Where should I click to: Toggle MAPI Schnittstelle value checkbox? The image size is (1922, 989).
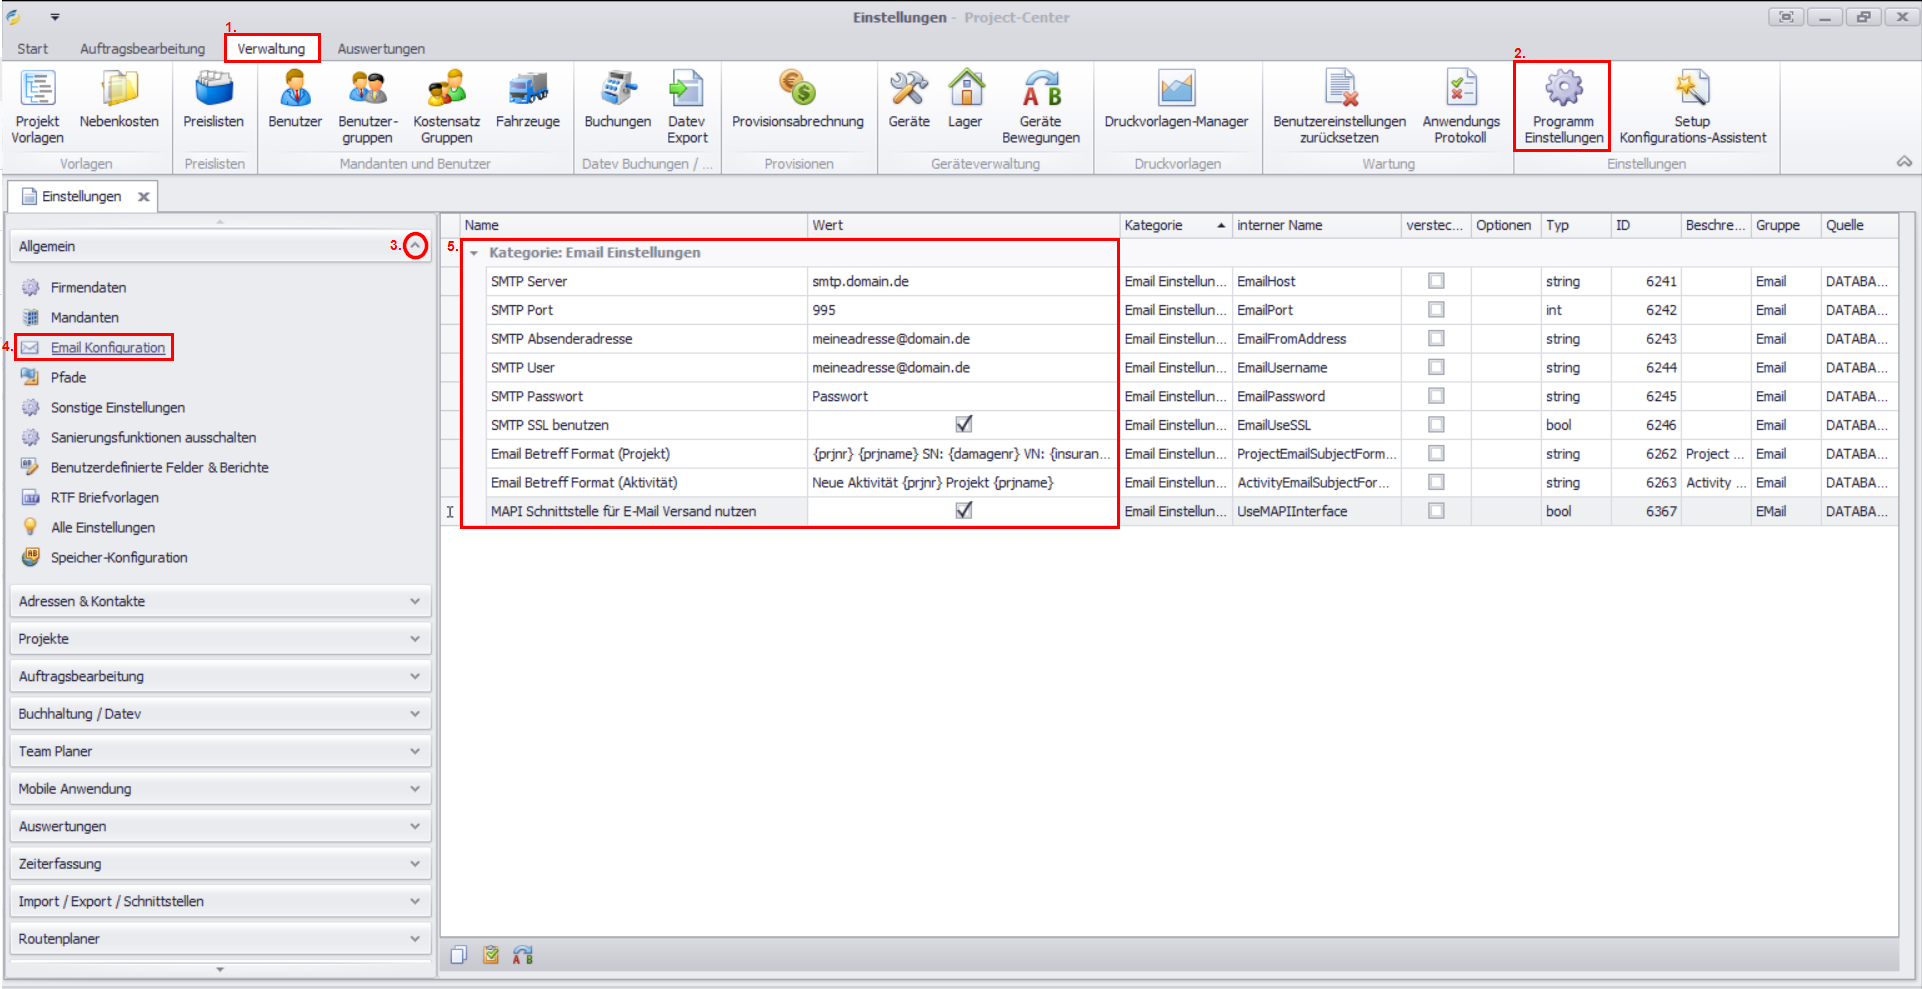pyautogui.click(x=963, y=511)
